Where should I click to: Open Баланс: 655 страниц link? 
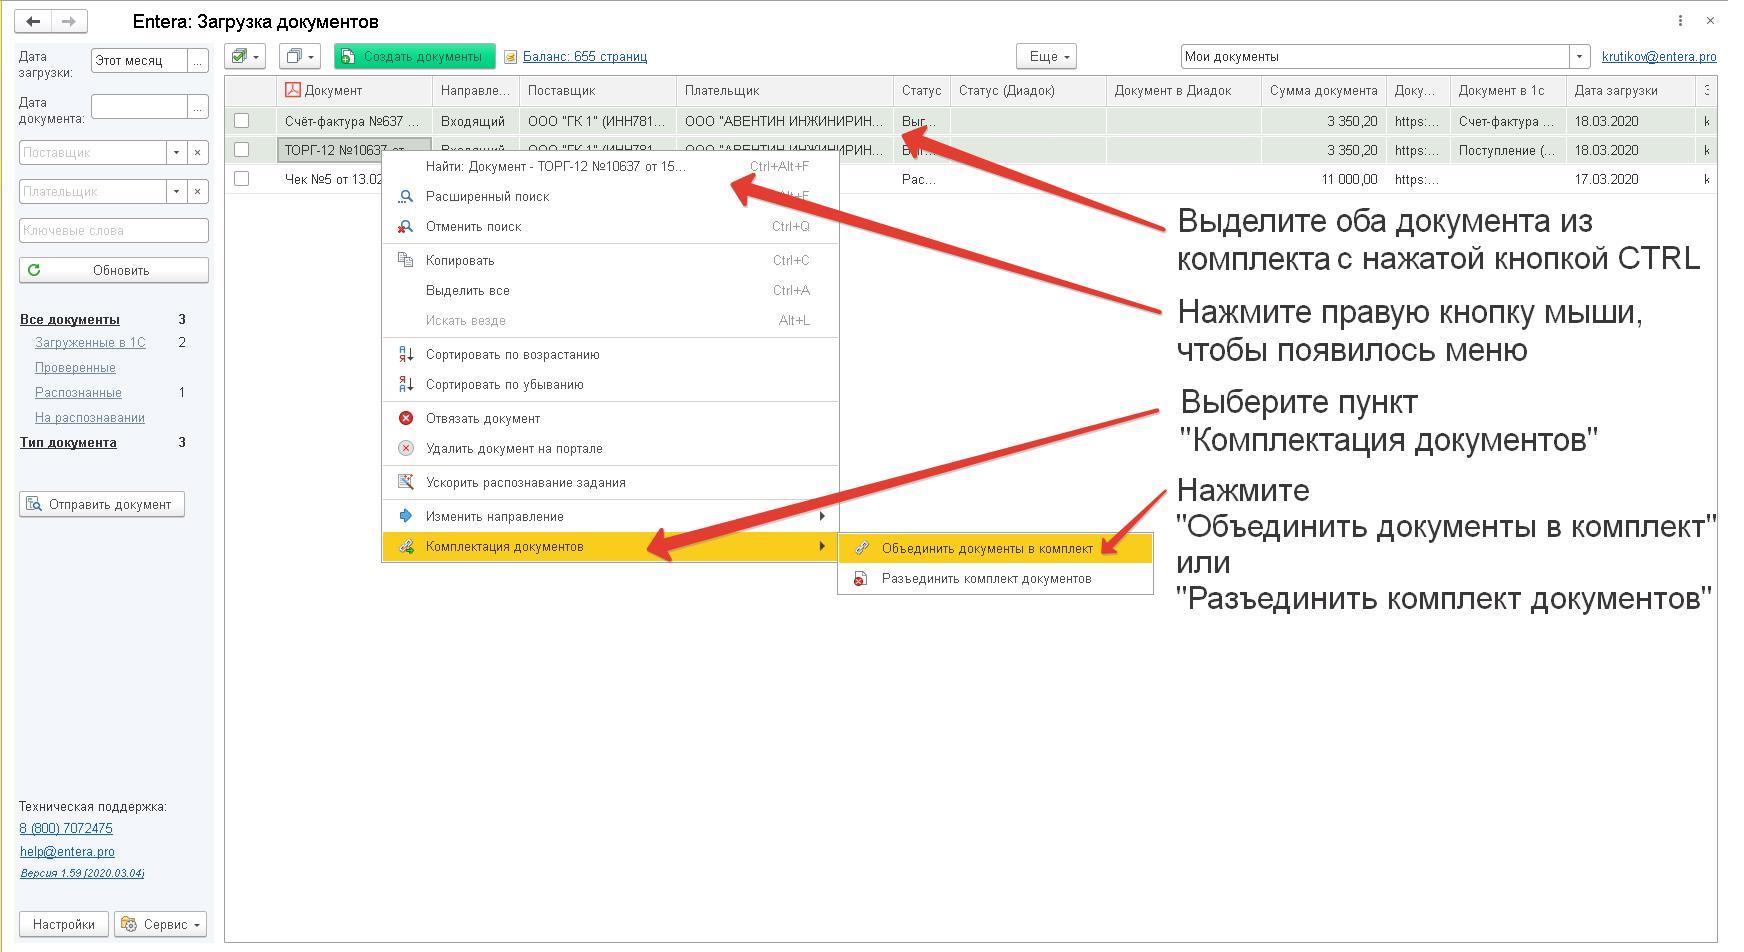[x=585, y=57]
